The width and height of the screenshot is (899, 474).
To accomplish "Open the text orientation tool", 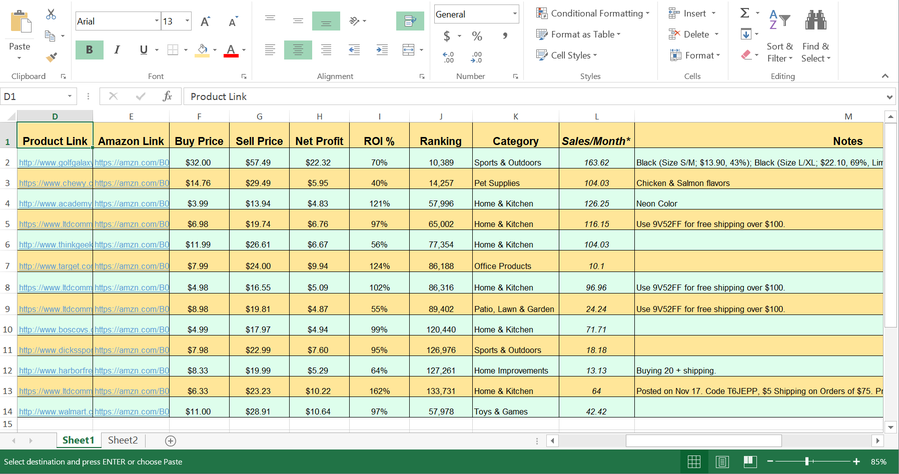I will point(355,21).
